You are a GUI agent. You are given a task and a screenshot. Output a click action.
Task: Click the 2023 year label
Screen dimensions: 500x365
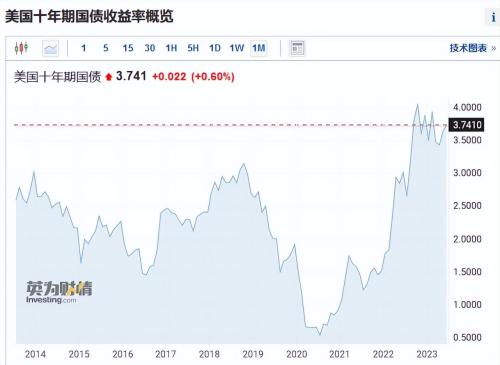pos(427,354)
